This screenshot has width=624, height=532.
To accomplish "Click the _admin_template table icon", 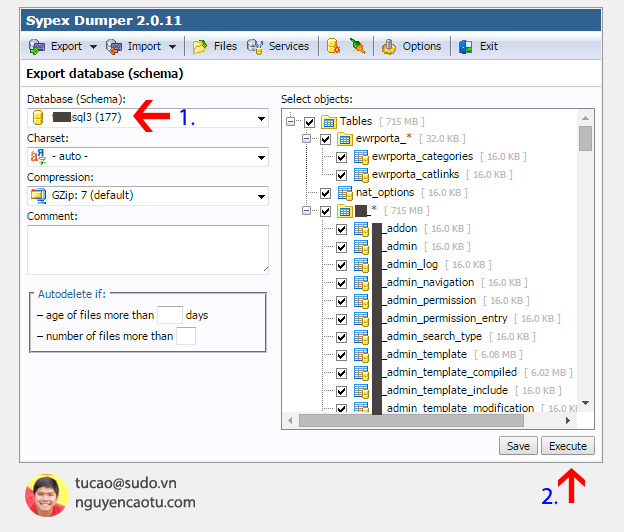I will tap(361, 355).
